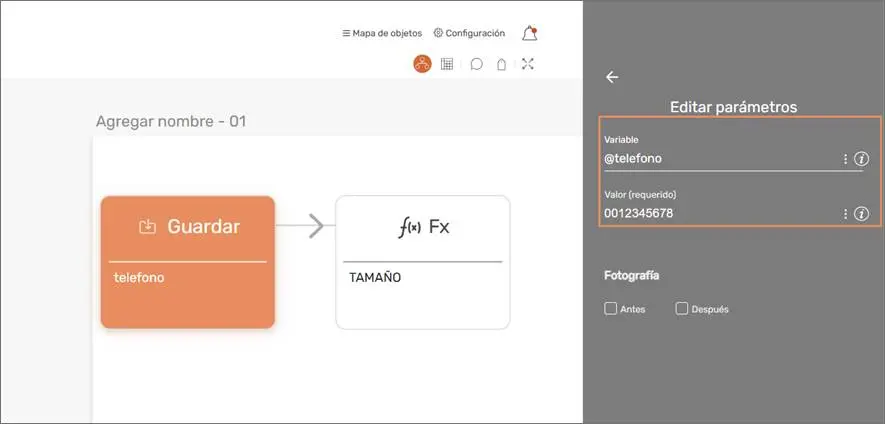885x424 pixels.
Task: Select the orange flow diagram view icon
Action: coord(422,64)
